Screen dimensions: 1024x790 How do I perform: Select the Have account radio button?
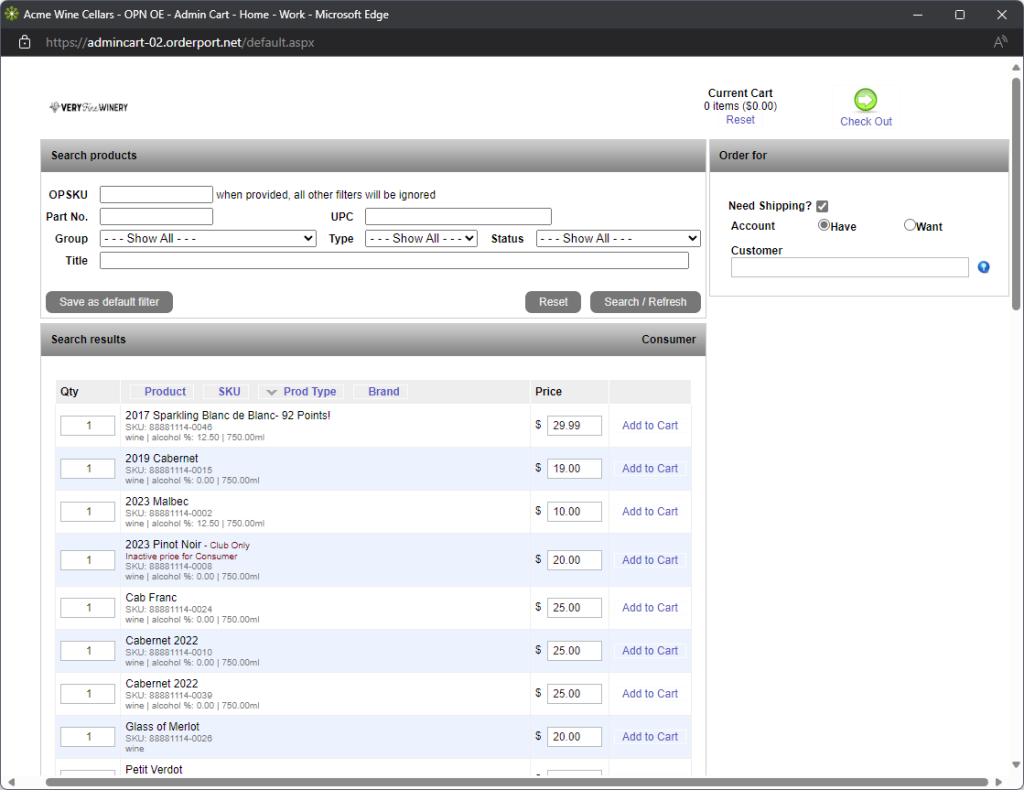click(x=824, y=225)
